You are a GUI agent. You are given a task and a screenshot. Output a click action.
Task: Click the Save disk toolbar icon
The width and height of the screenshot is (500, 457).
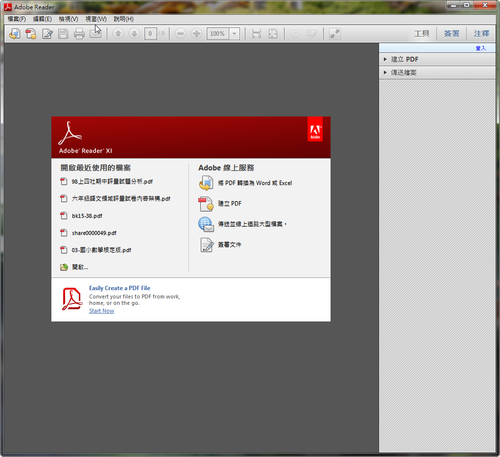point(63,34)
